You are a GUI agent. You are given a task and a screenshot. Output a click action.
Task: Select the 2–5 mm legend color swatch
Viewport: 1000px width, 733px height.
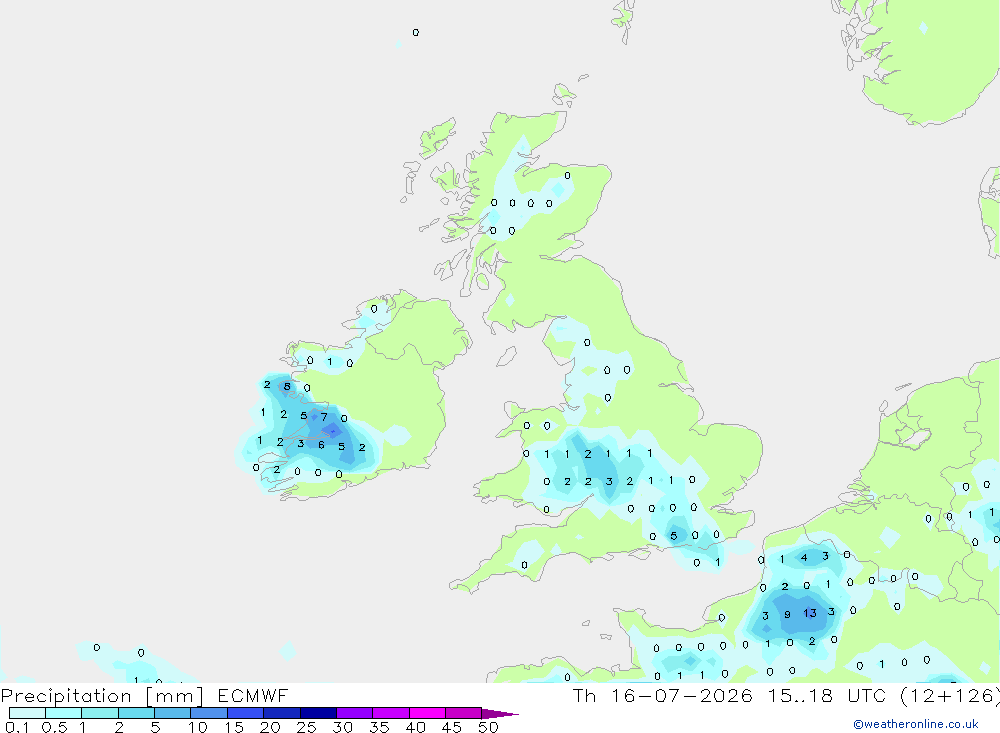[x=136, y=713]
